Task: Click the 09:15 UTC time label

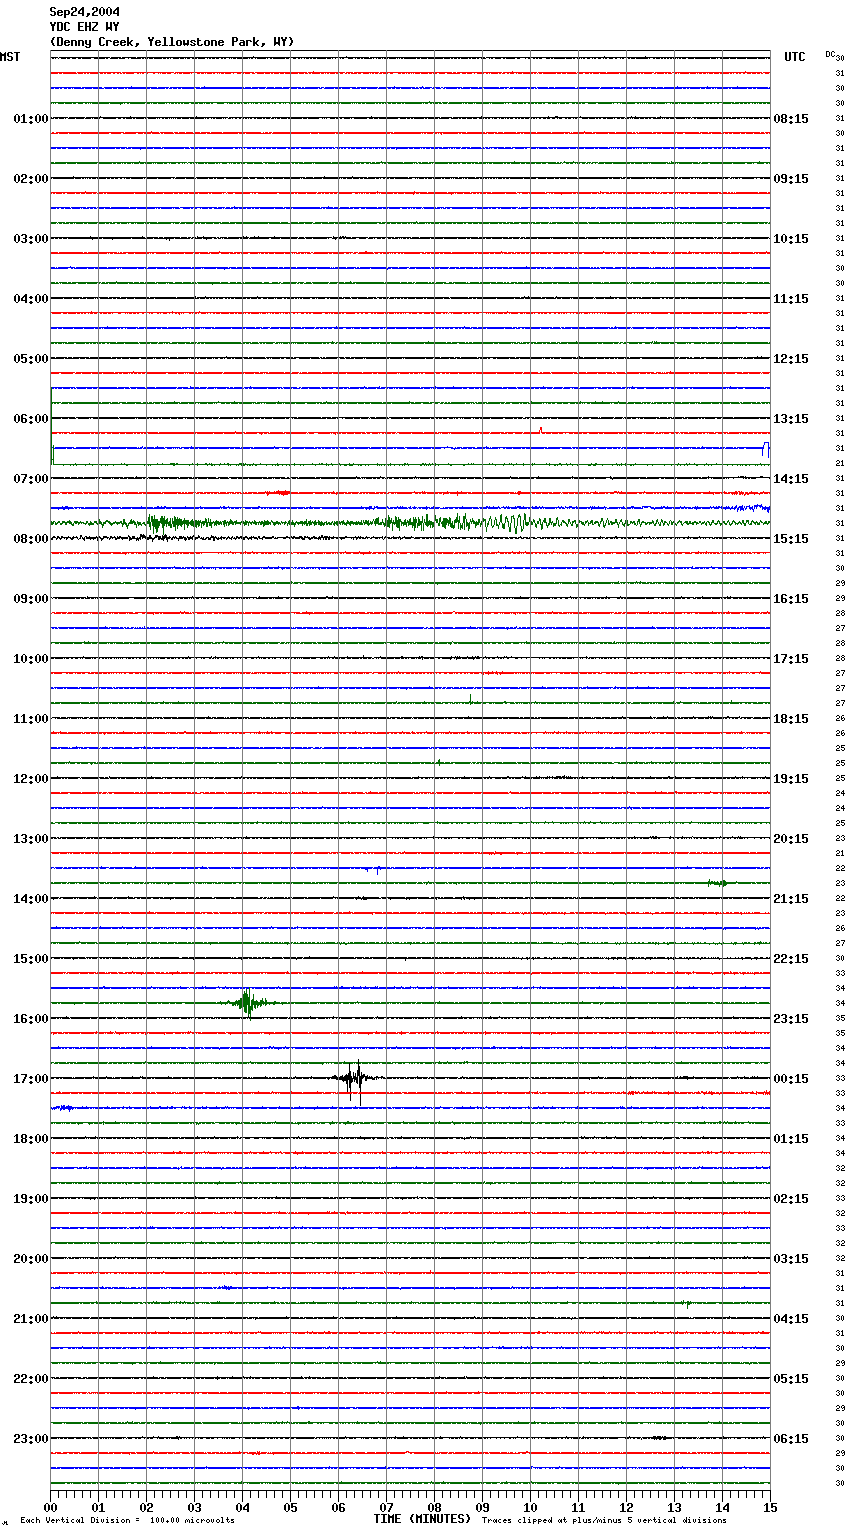Action: [x=791, y=179]
